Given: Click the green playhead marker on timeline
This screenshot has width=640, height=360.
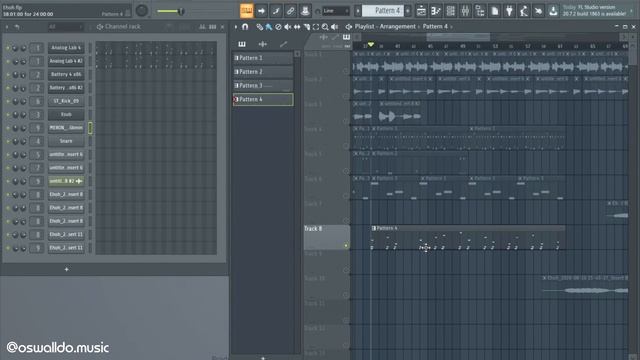Looking at the screenshot, I should (371, 44).
